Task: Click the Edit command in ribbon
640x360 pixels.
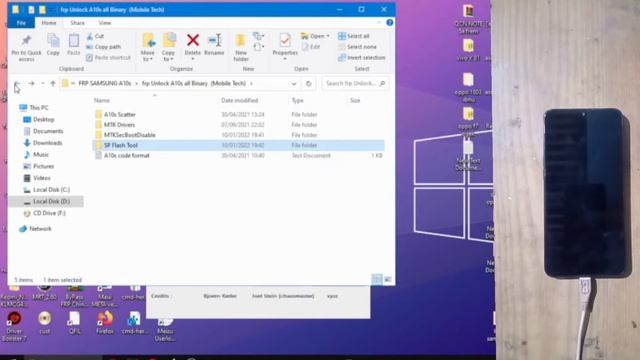Action: click(x=311, y=47)
